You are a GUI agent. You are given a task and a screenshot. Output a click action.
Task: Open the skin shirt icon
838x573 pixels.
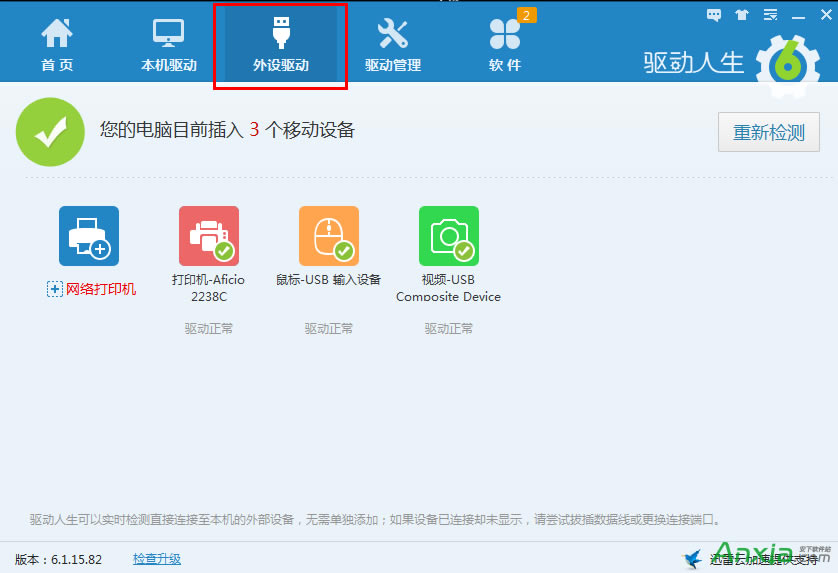[742, 14]
